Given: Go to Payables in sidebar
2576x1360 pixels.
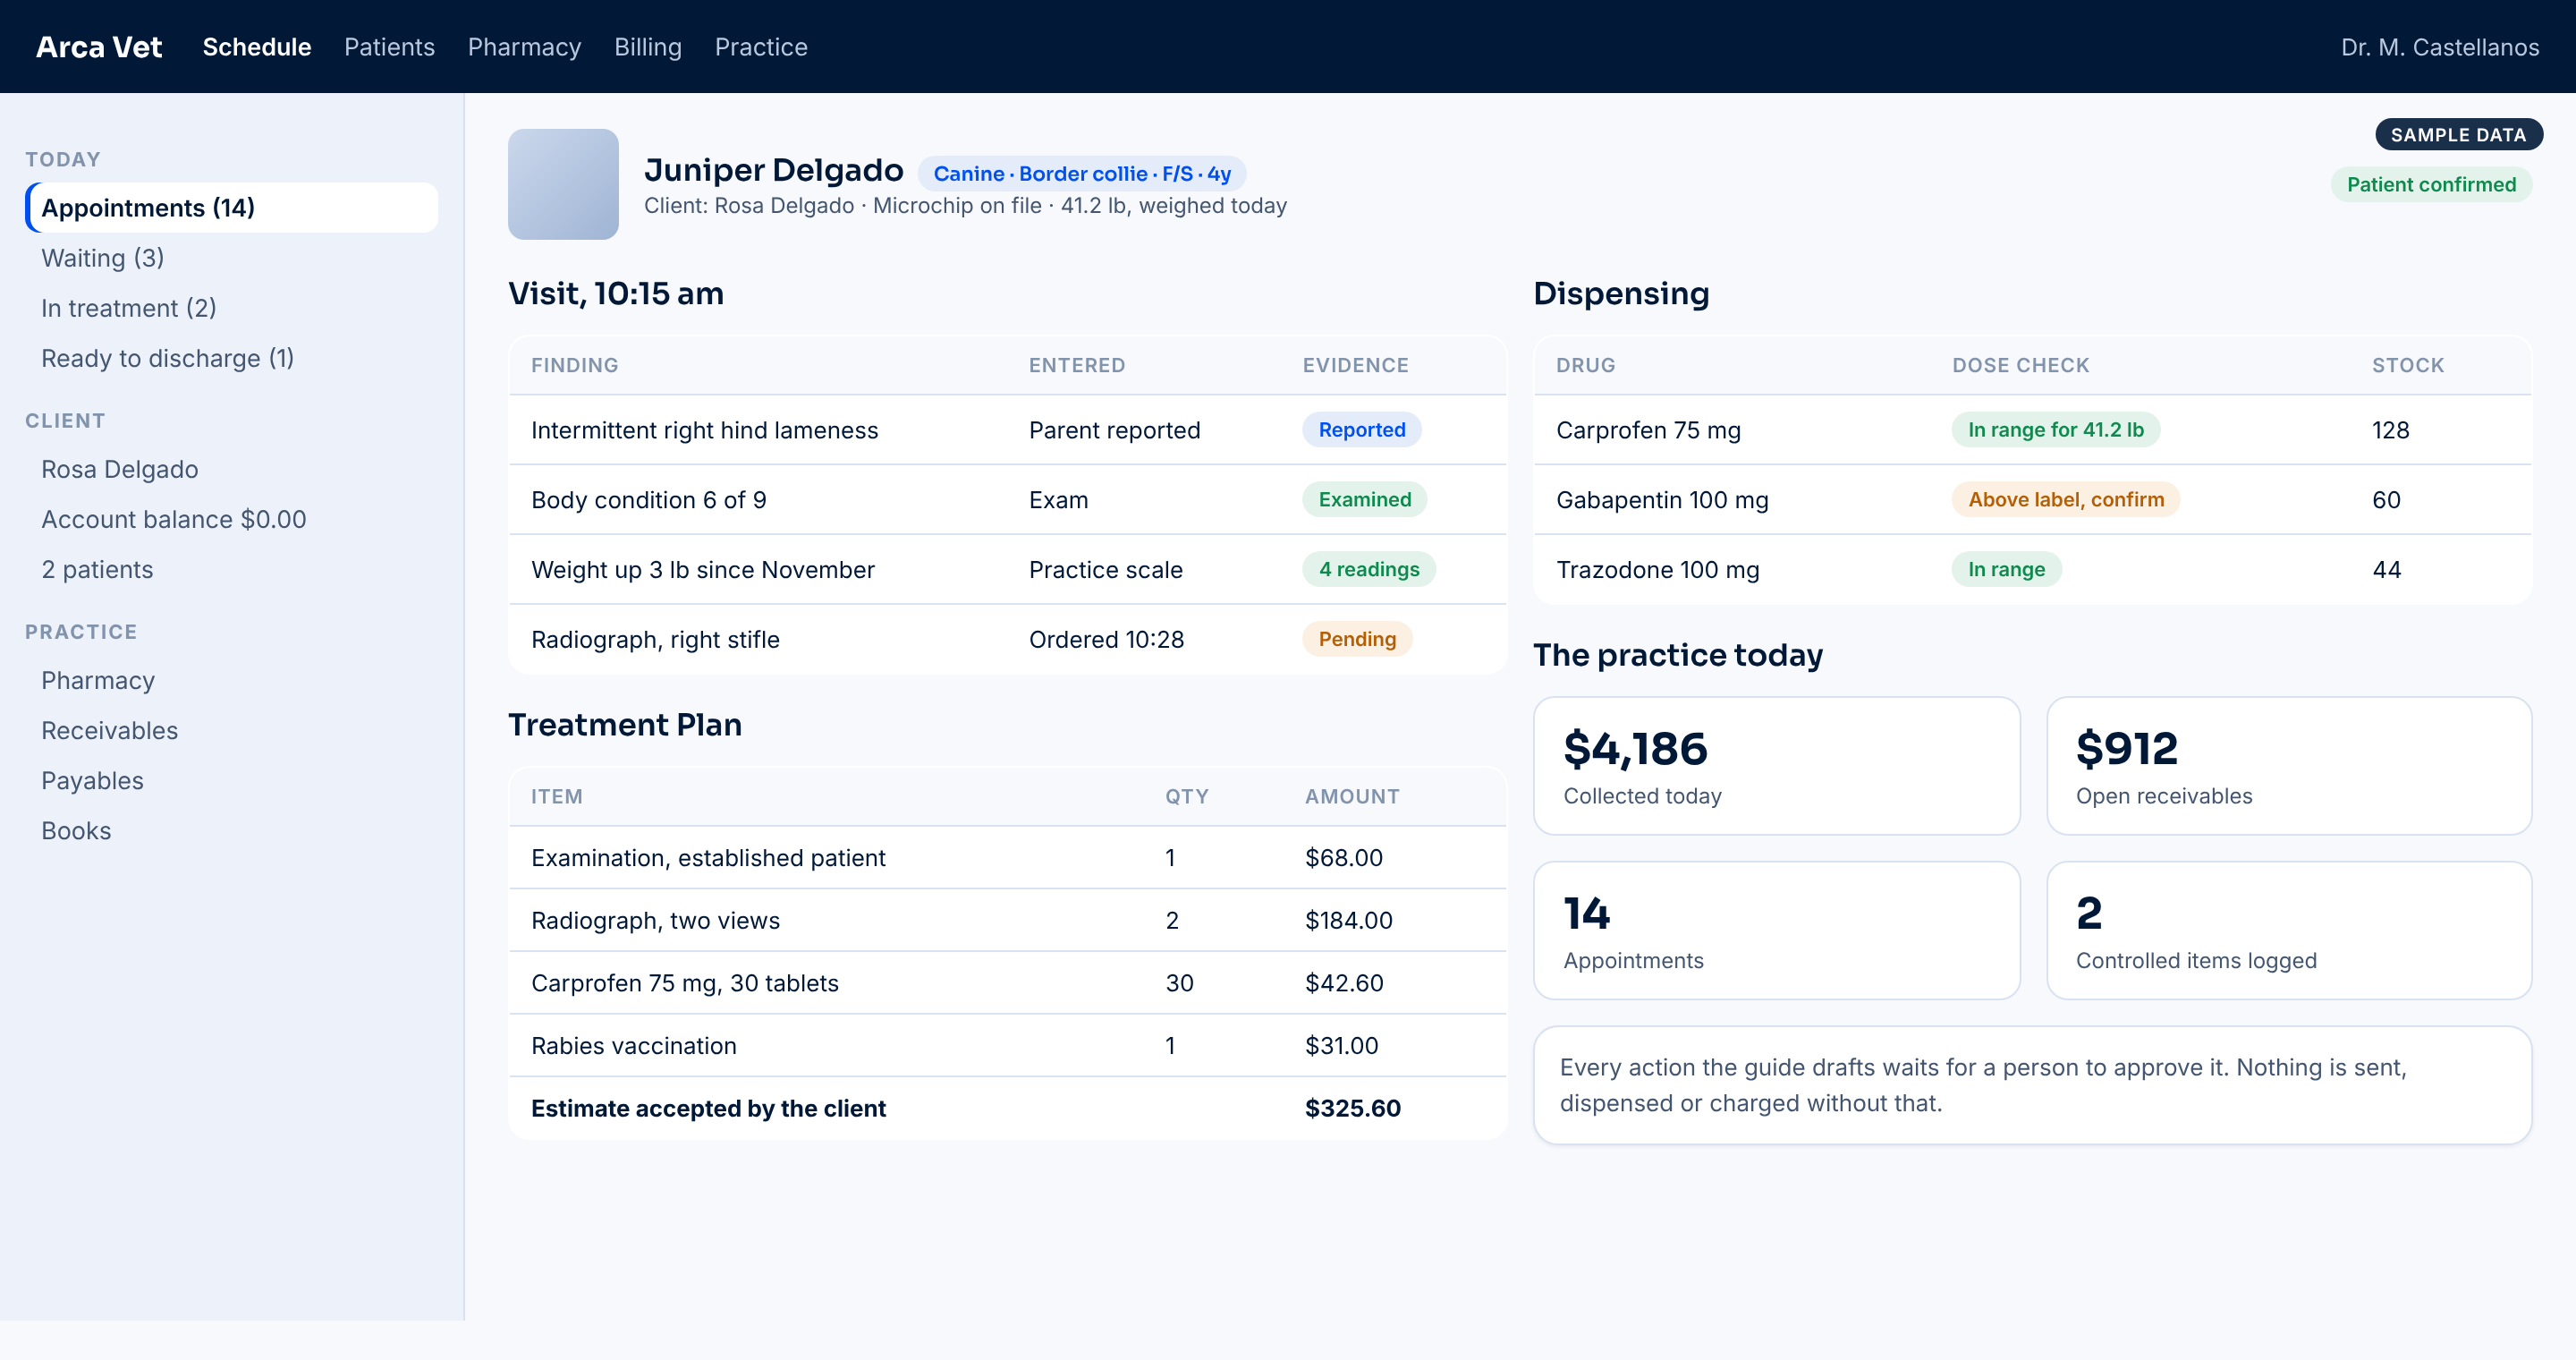Looking at the screenshot, I should 92,780.
